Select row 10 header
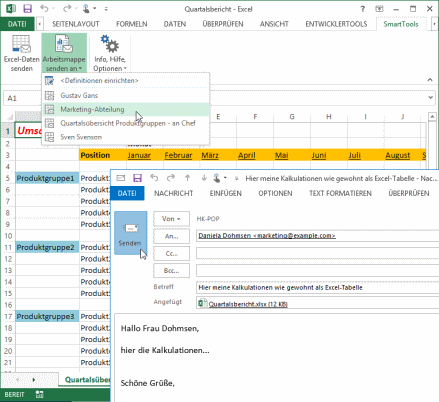439x402 pixels. (8, 236)
